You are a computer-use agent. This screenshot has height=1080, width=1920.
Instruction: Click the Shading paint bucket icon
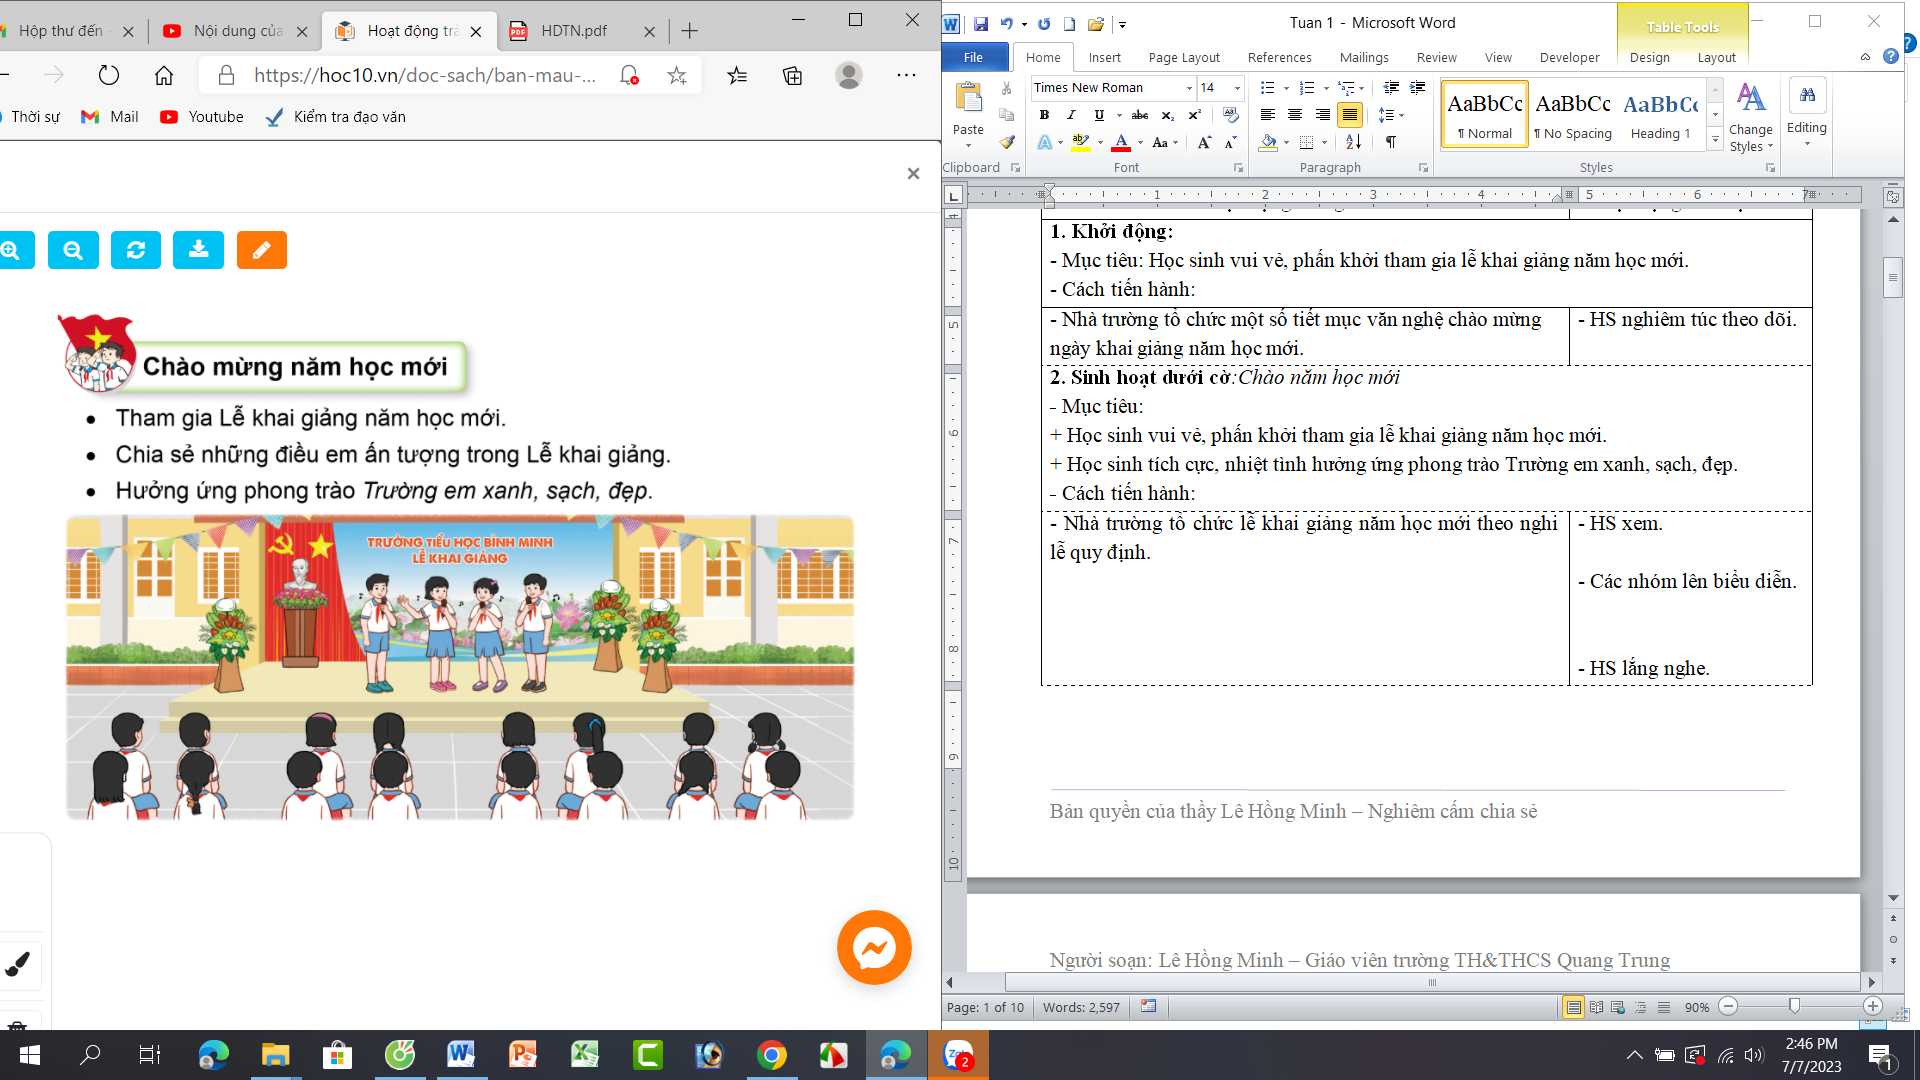coord(1268,142)
